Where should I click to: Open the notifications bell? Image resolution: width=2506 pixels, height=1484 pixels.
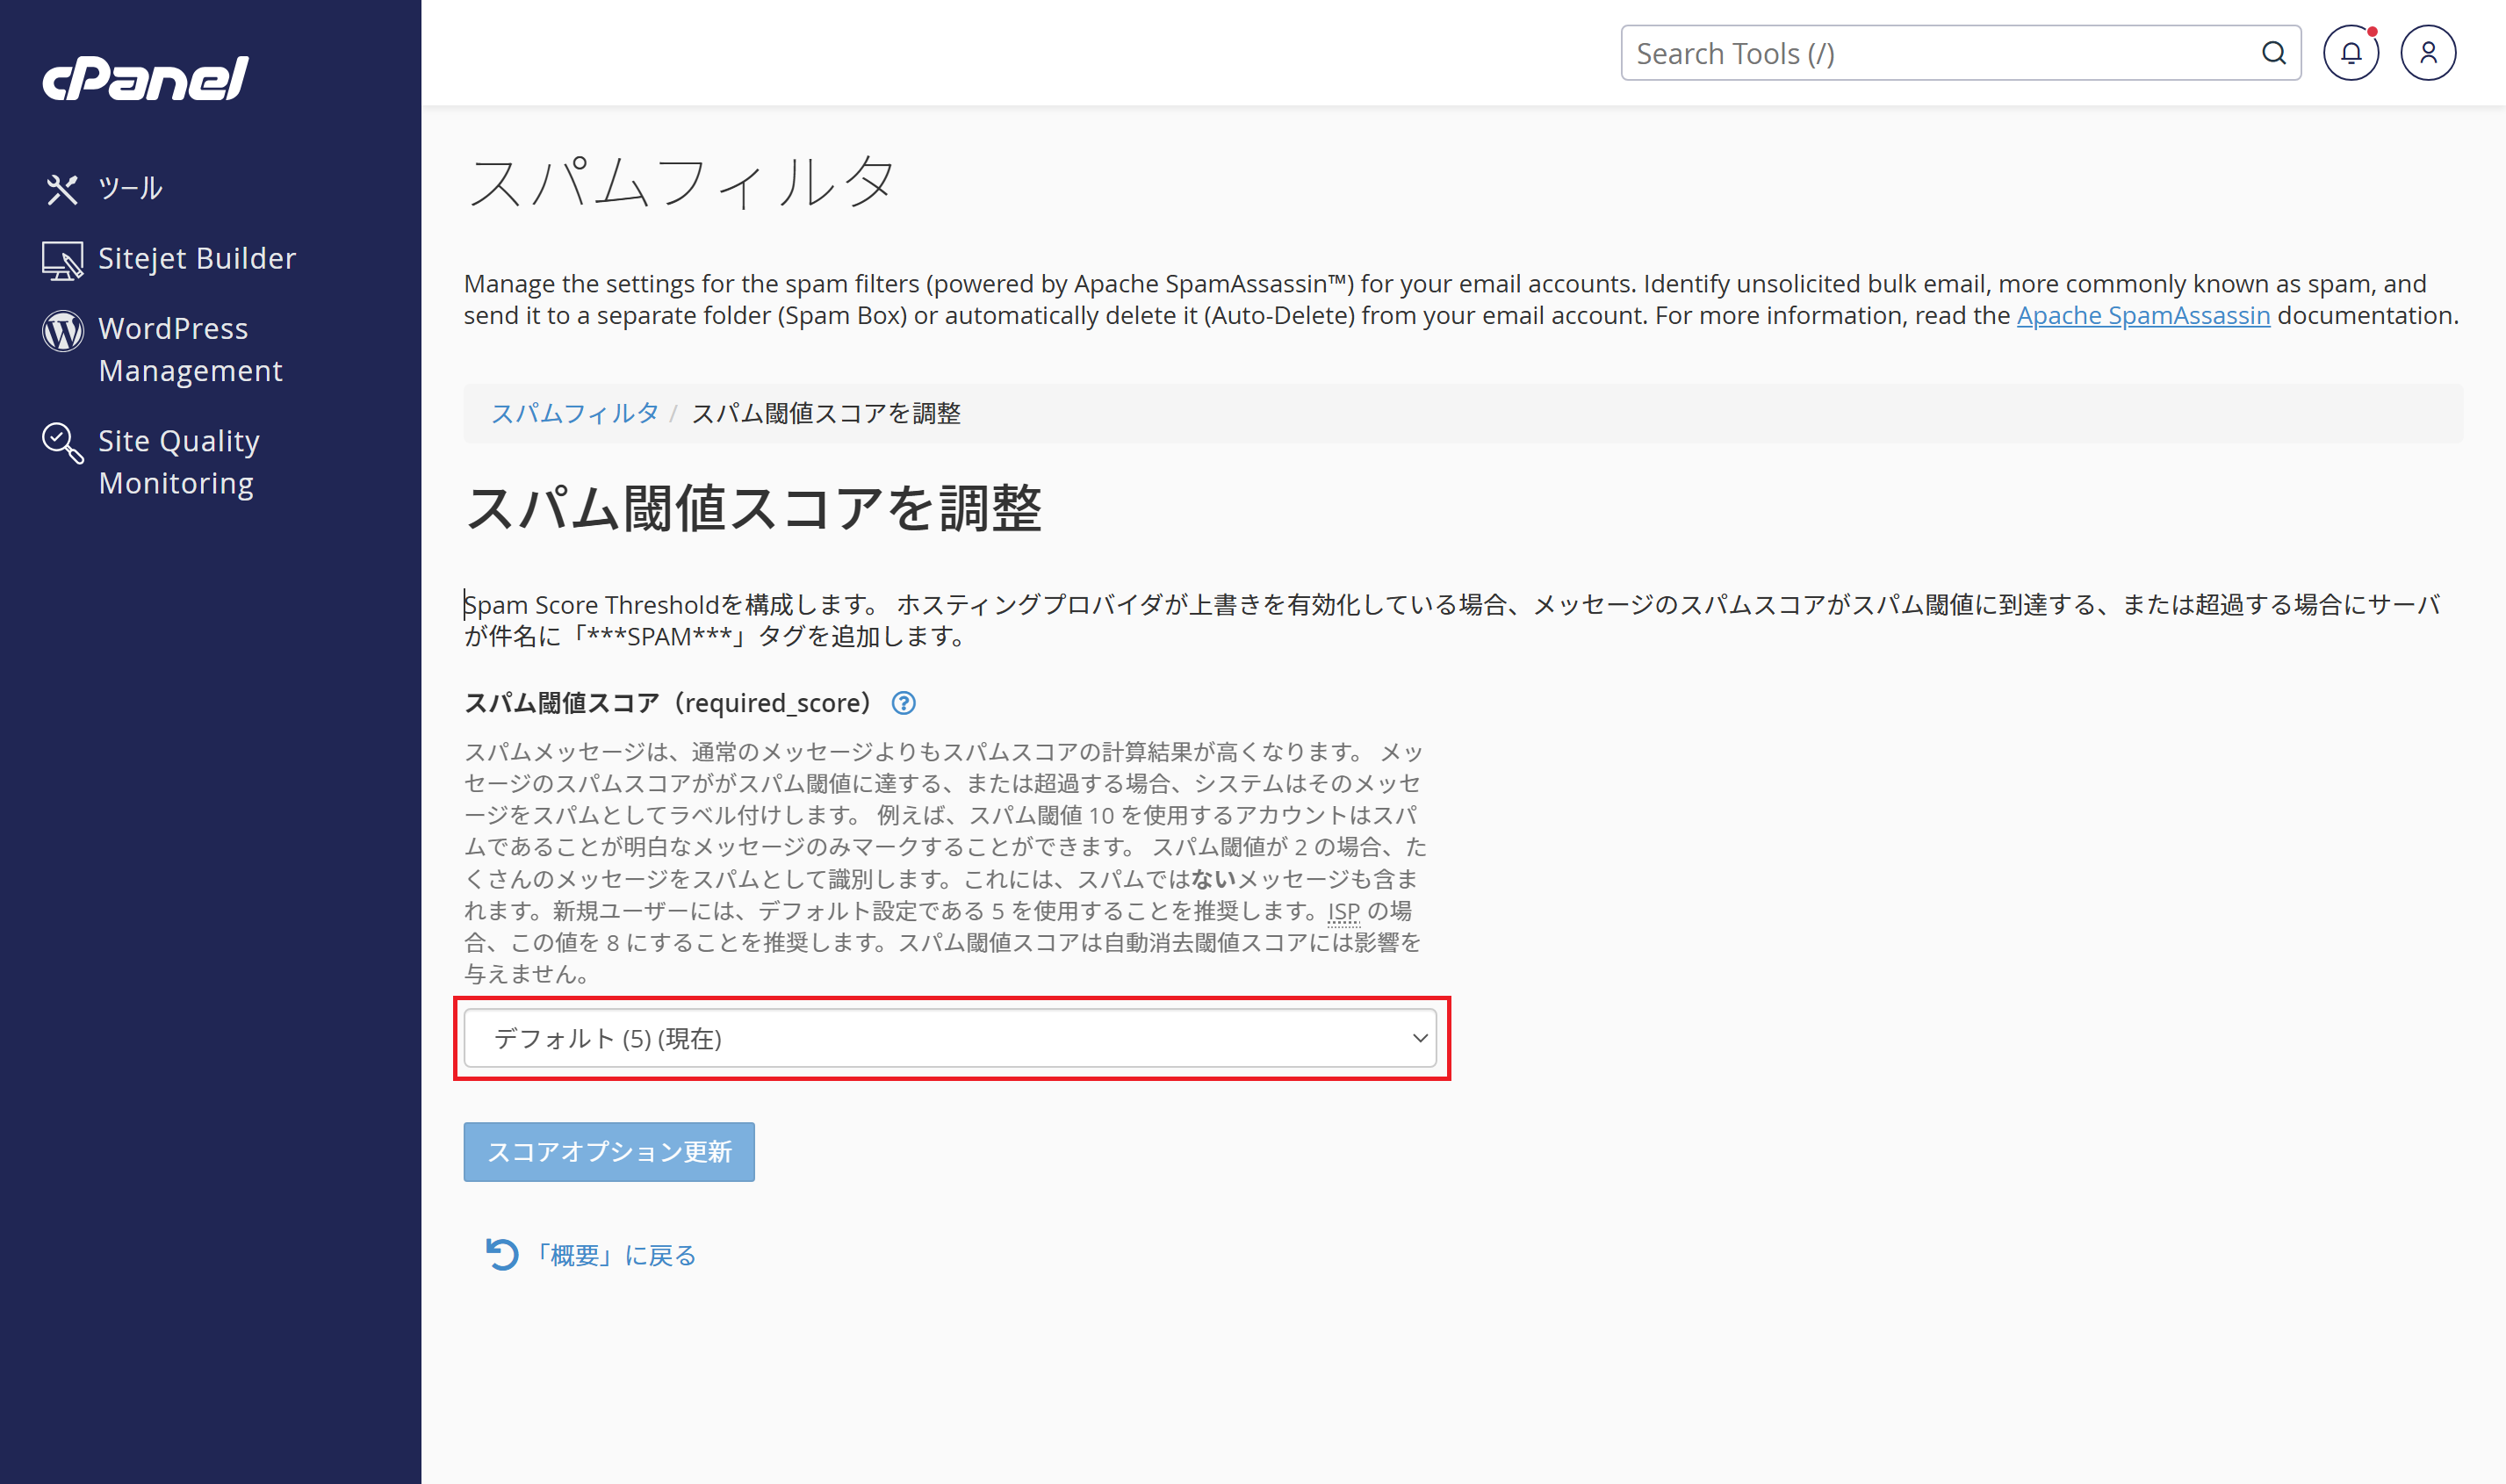(x=2350, y=53)
